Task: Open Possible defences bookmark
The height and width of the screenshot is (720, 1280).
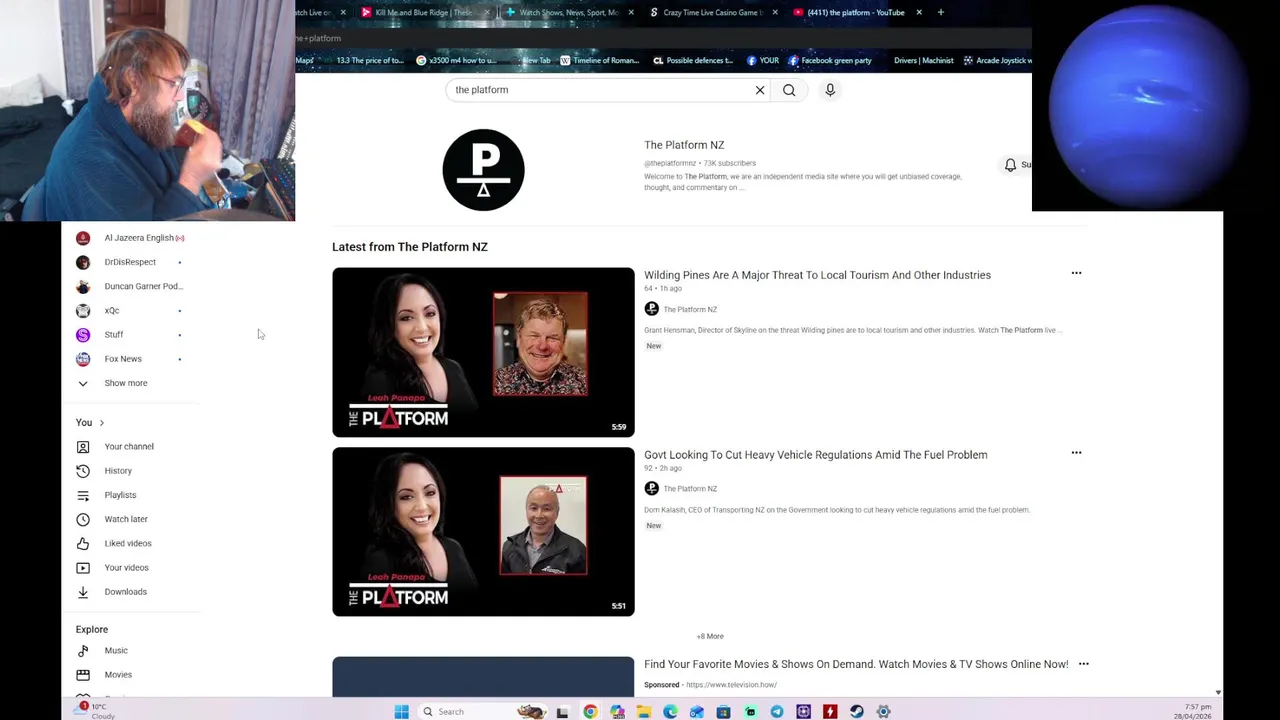Action: (x=693, y=60)
